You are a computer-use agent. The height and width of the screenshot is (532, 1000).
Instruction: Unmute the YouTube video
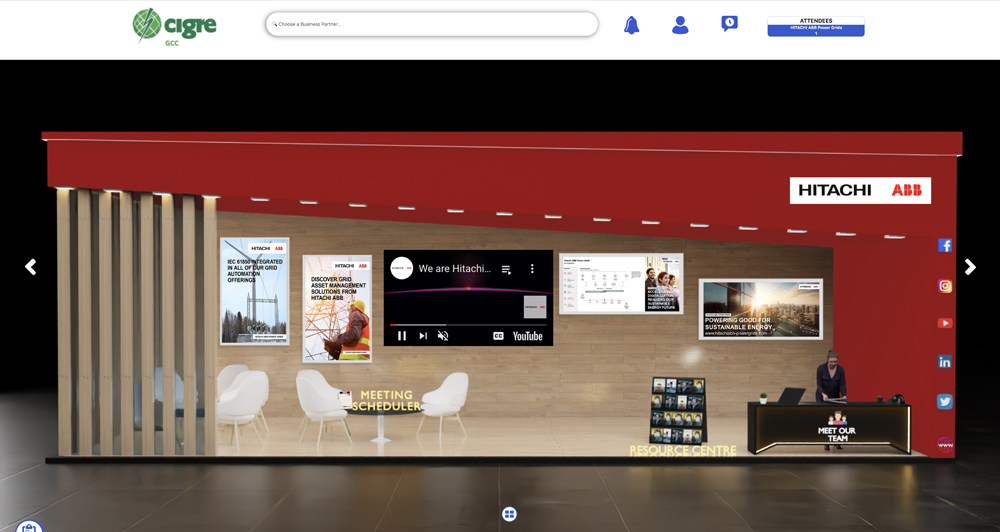coord(443,336)
